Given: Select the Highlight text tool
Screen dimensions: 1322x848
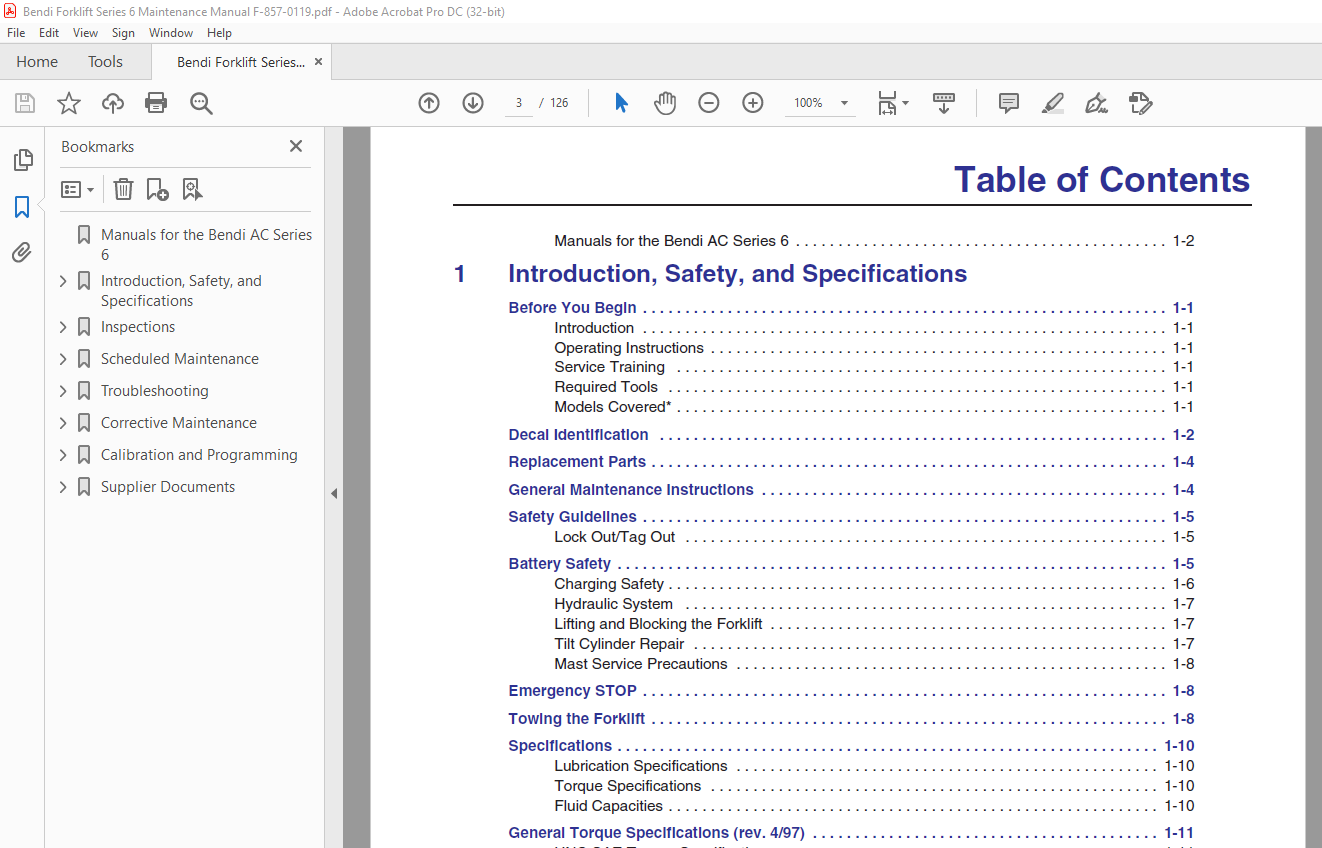Looking at the screenshot, I should (1052, 103).
